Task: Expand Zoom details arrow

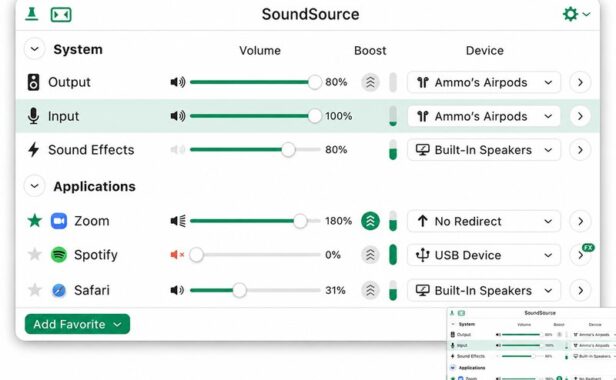Action: point(580,221)
